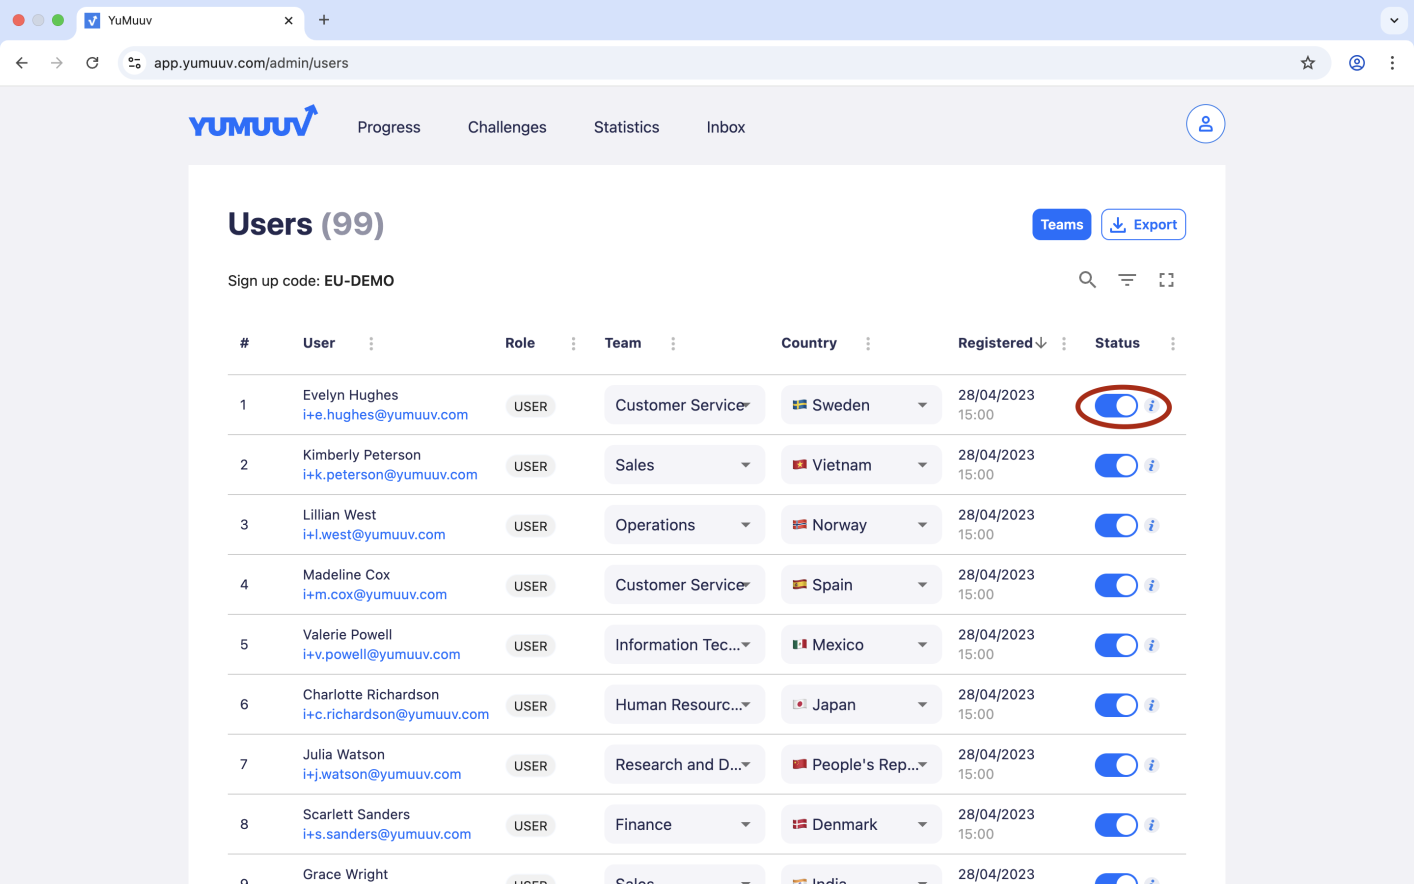Image resolution: width=1414 pixels, height=884 pixels.
Task: Click info icon for Kimberly Peterson
Action: [1152, 466]
